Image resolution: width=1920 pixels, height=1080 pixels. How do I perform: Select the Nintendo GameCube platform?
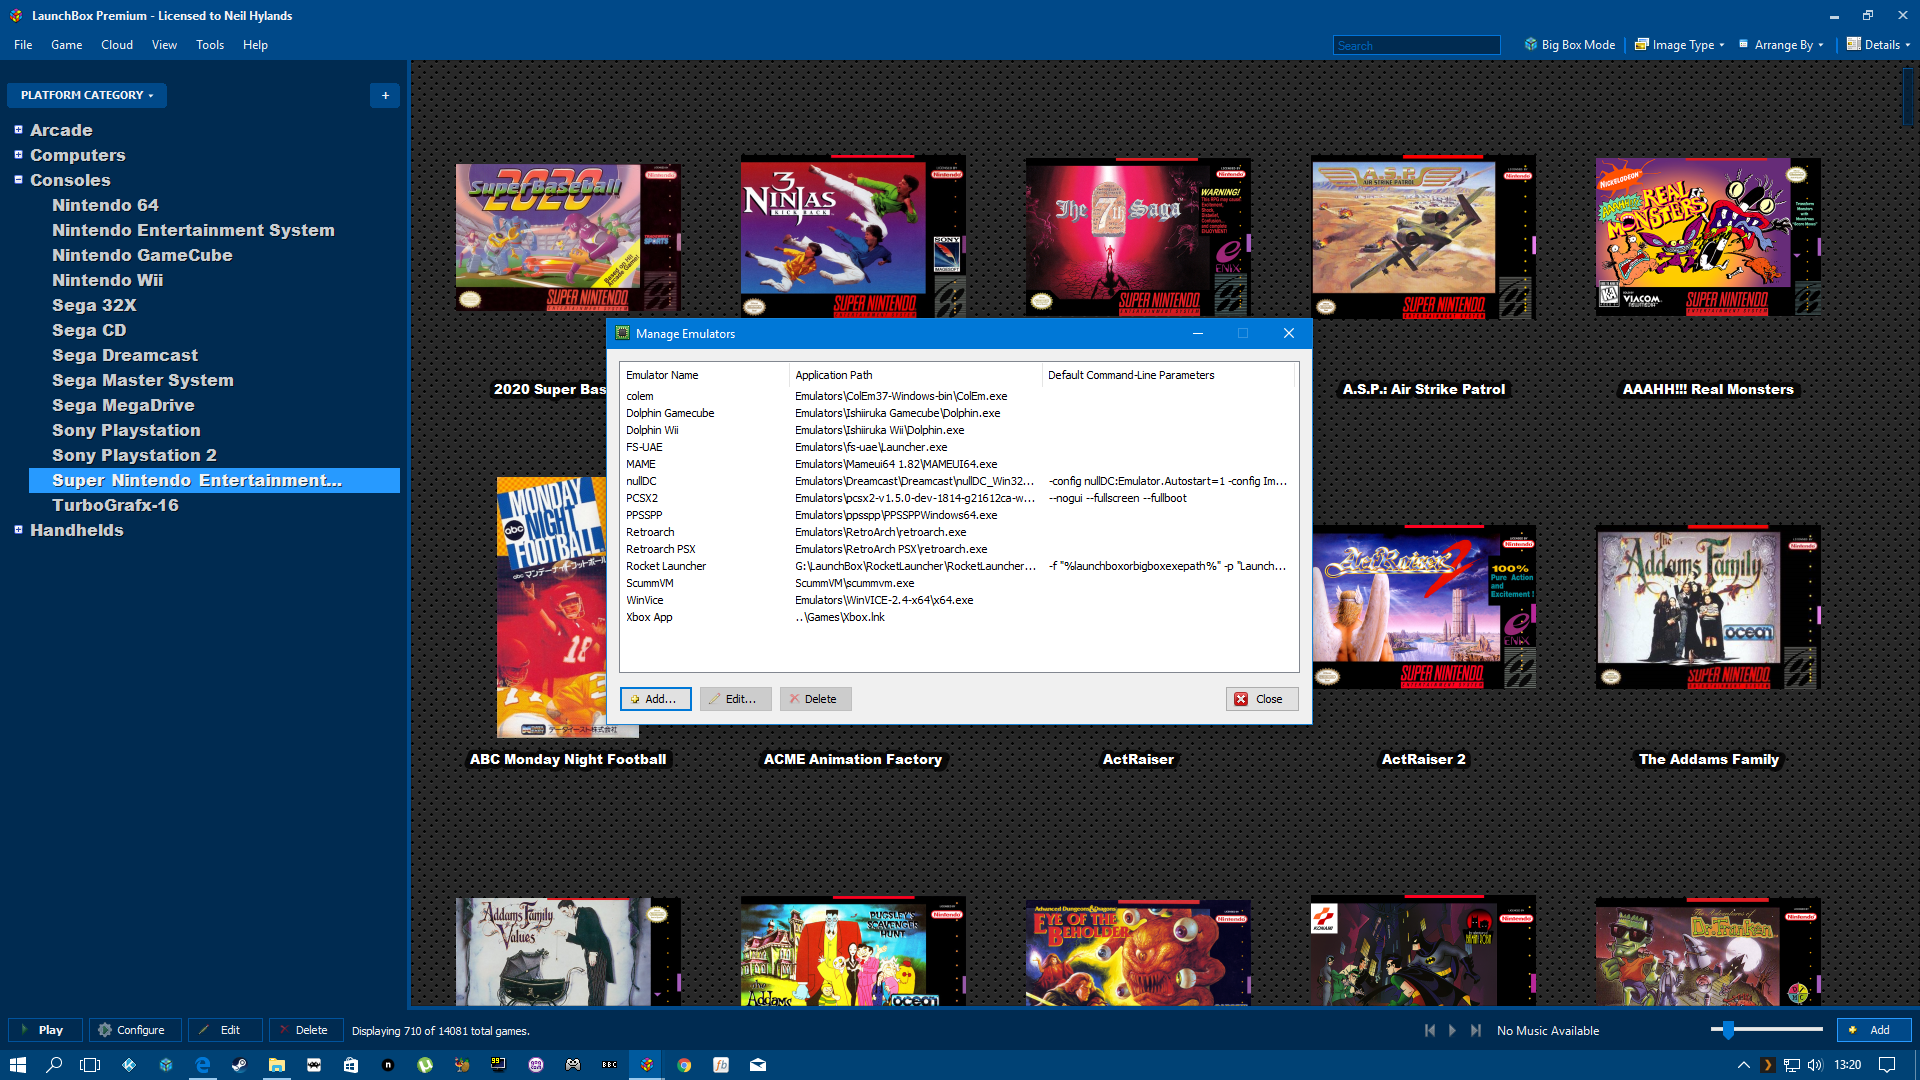(x=142, y=255)
